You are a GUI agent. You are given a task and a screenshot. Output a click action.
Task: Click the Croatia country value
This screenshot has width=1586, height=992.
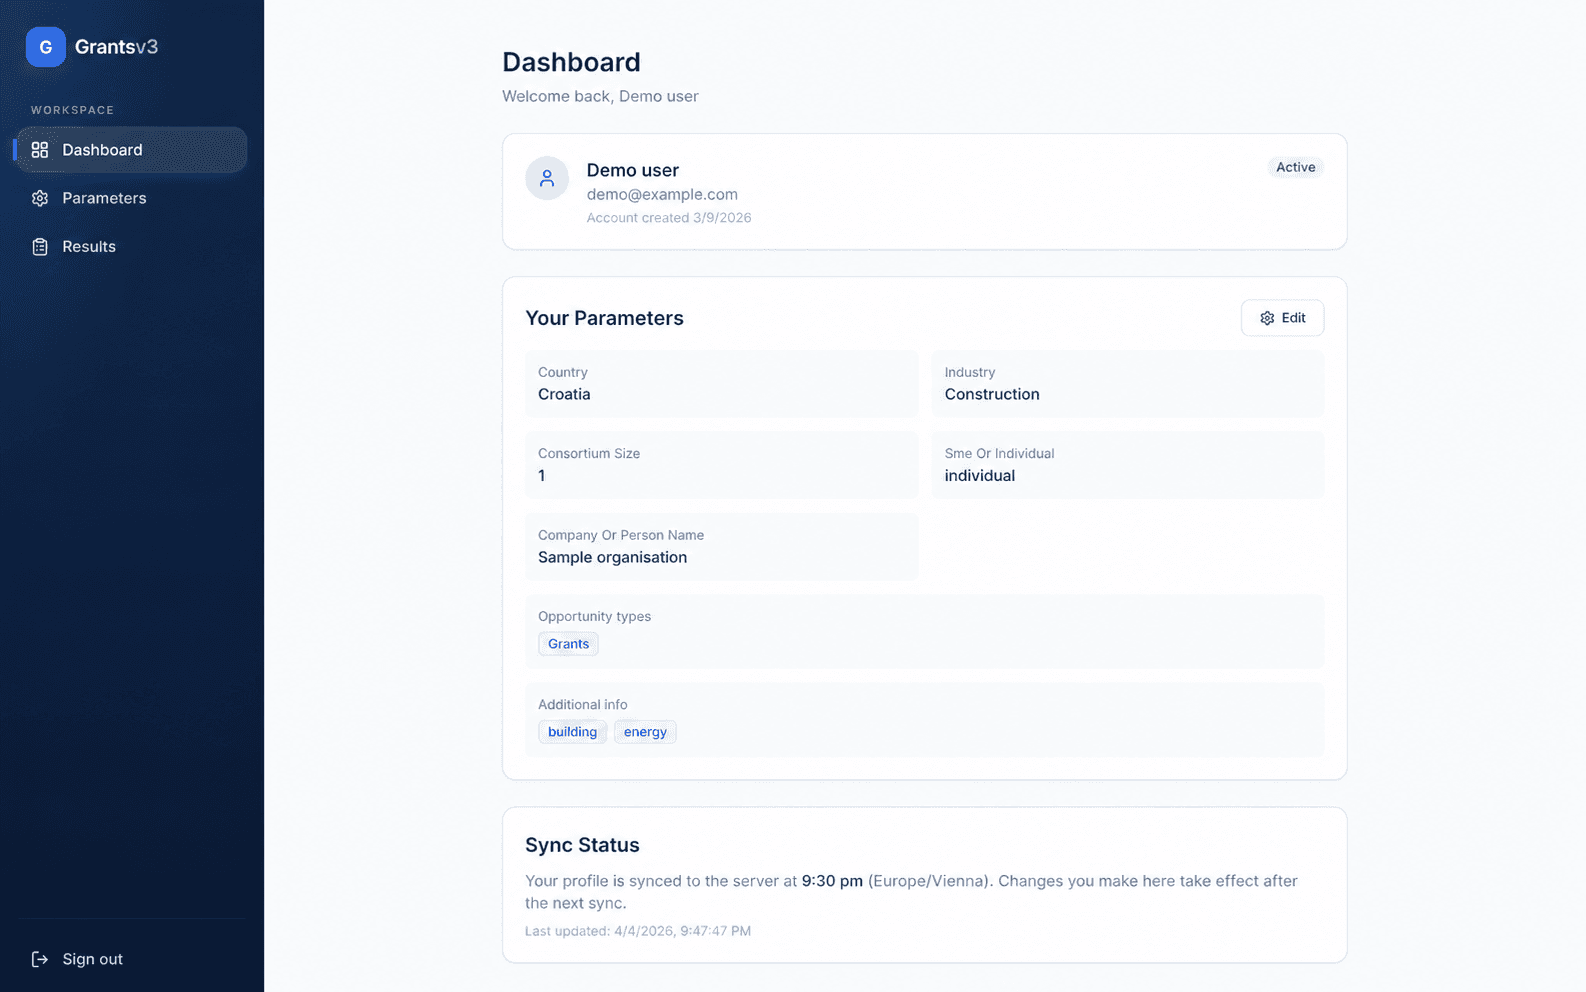click(x=564, y=394)
